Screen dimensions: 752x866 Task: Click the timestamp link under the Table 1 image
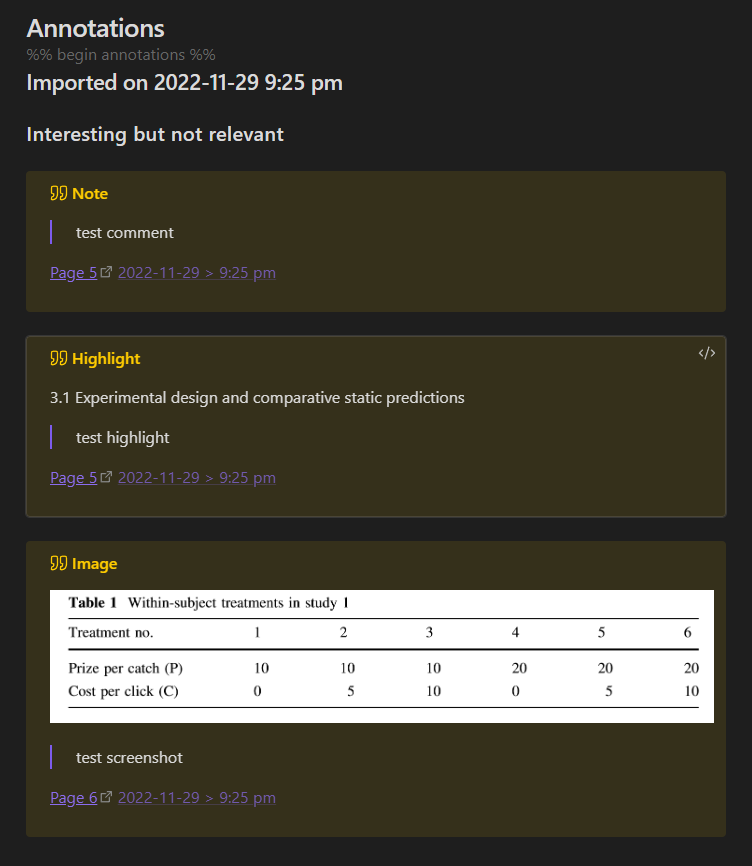[x=197, y=797]
